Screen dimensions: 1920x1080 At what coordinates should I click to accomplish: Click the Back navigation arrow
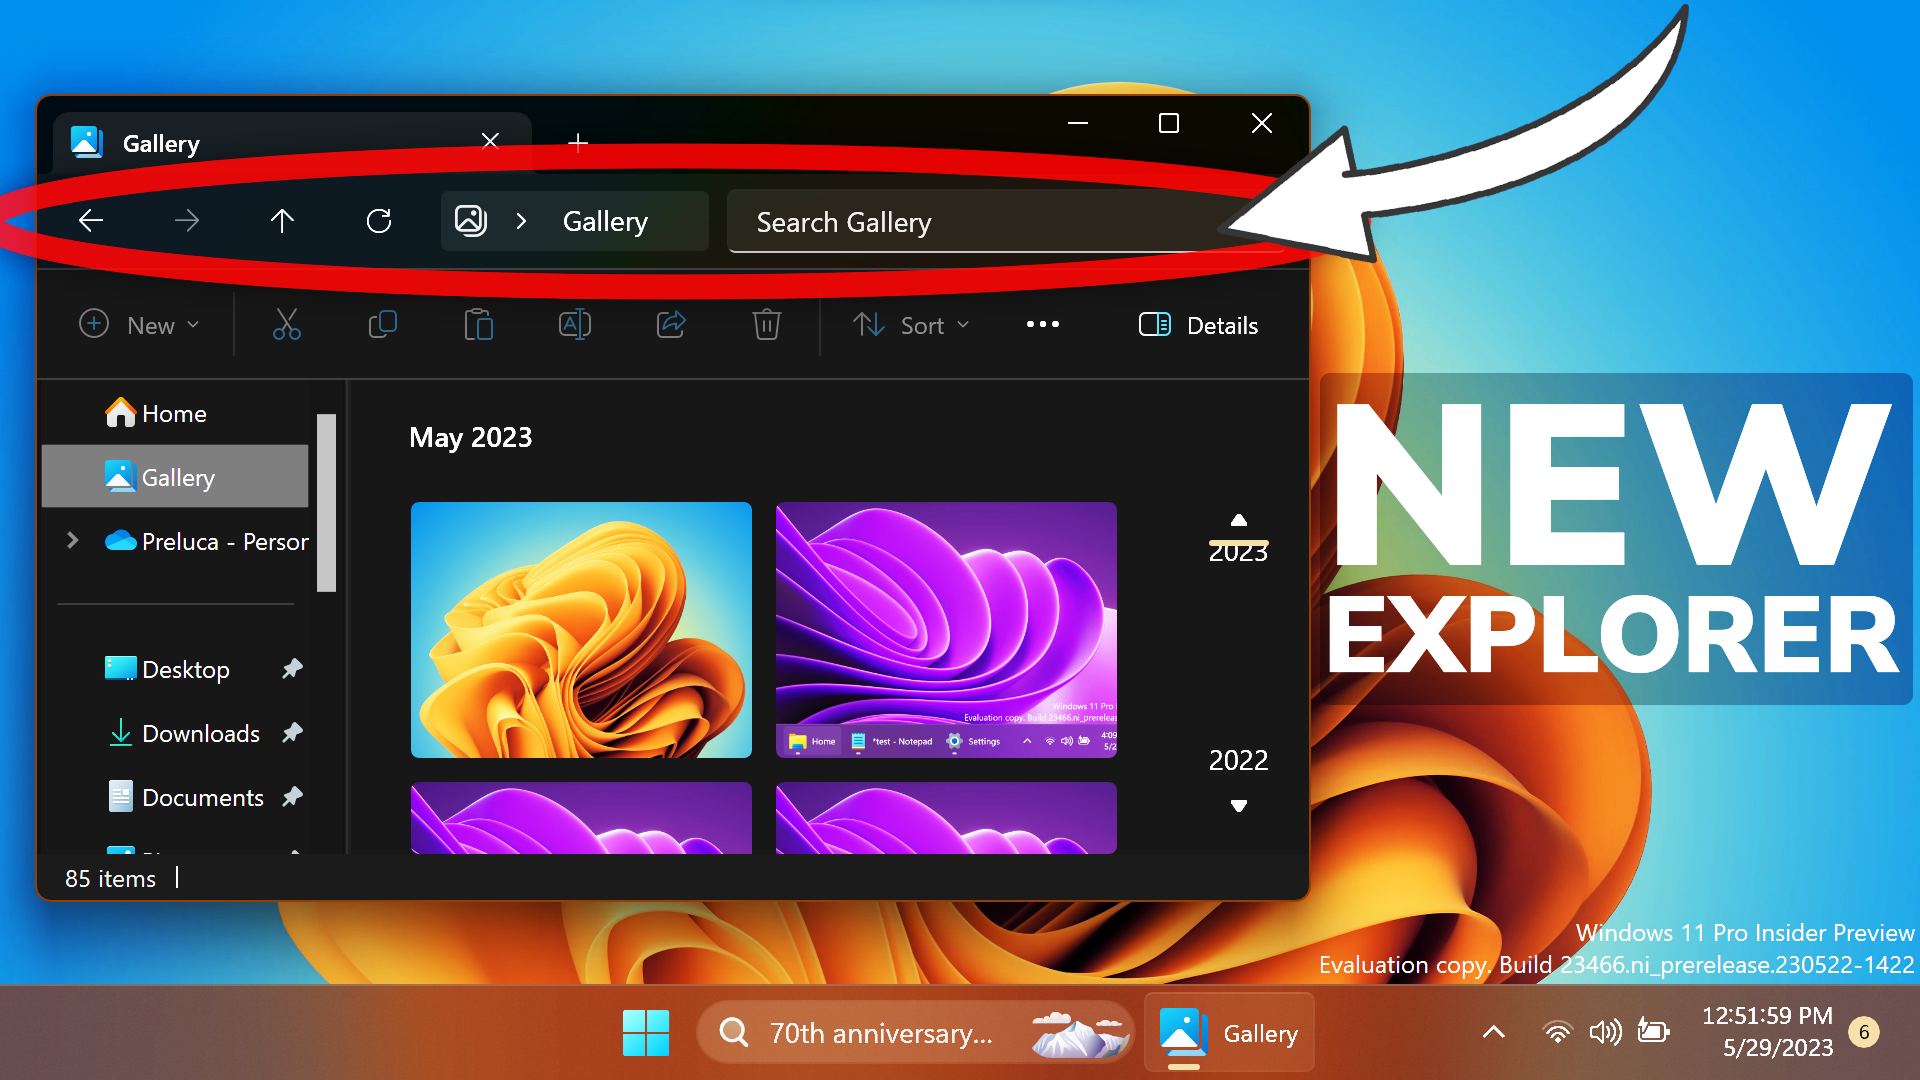tap(91, 221)
